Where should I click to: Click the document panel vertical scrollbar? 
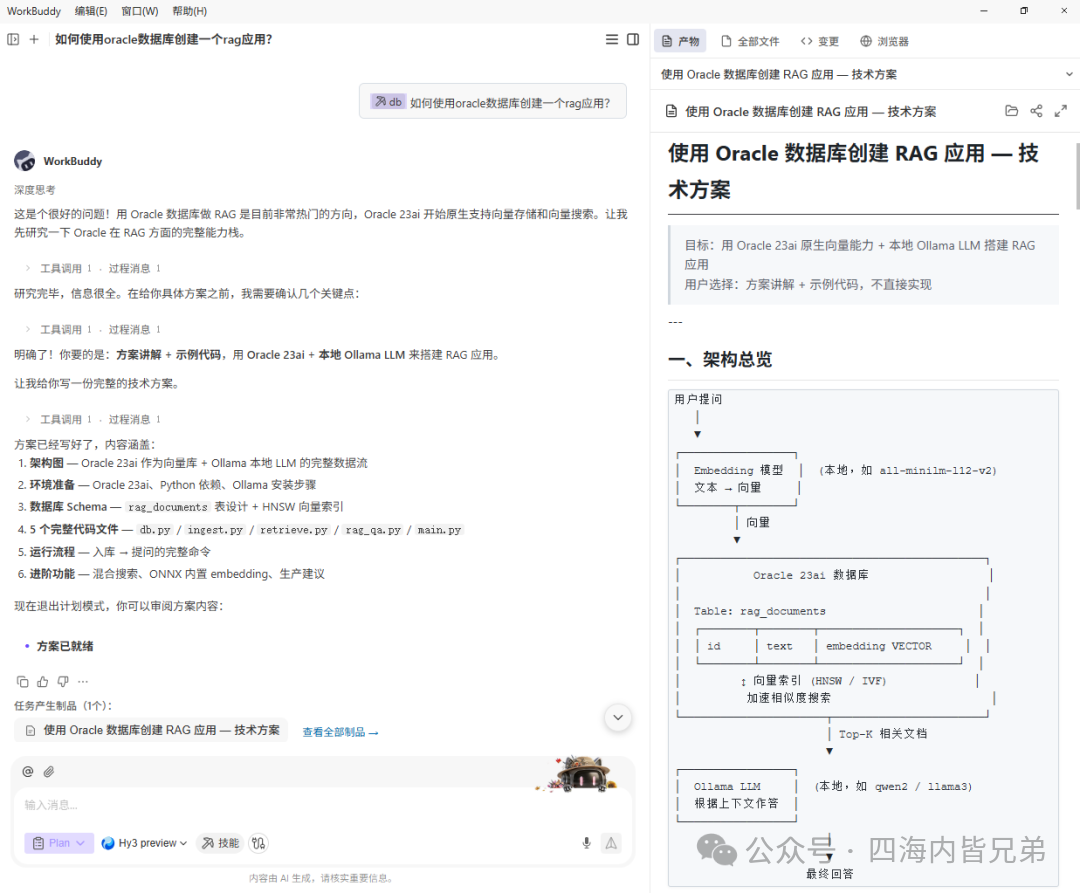1077,176
